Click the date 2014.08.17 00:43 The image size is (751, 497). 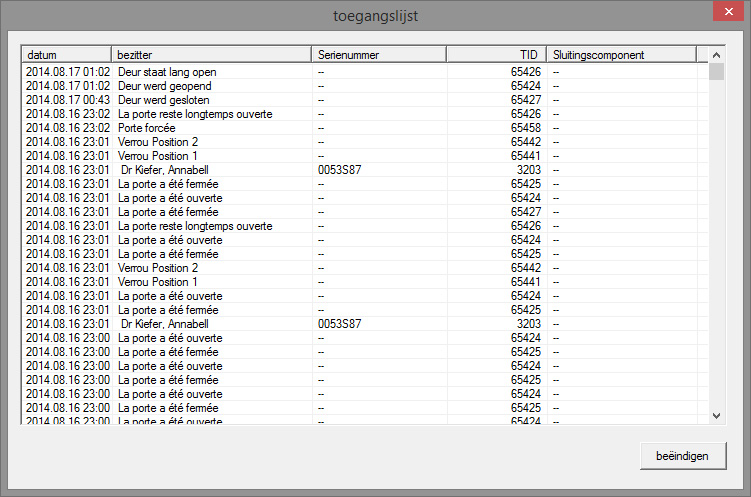pos(67,100)
